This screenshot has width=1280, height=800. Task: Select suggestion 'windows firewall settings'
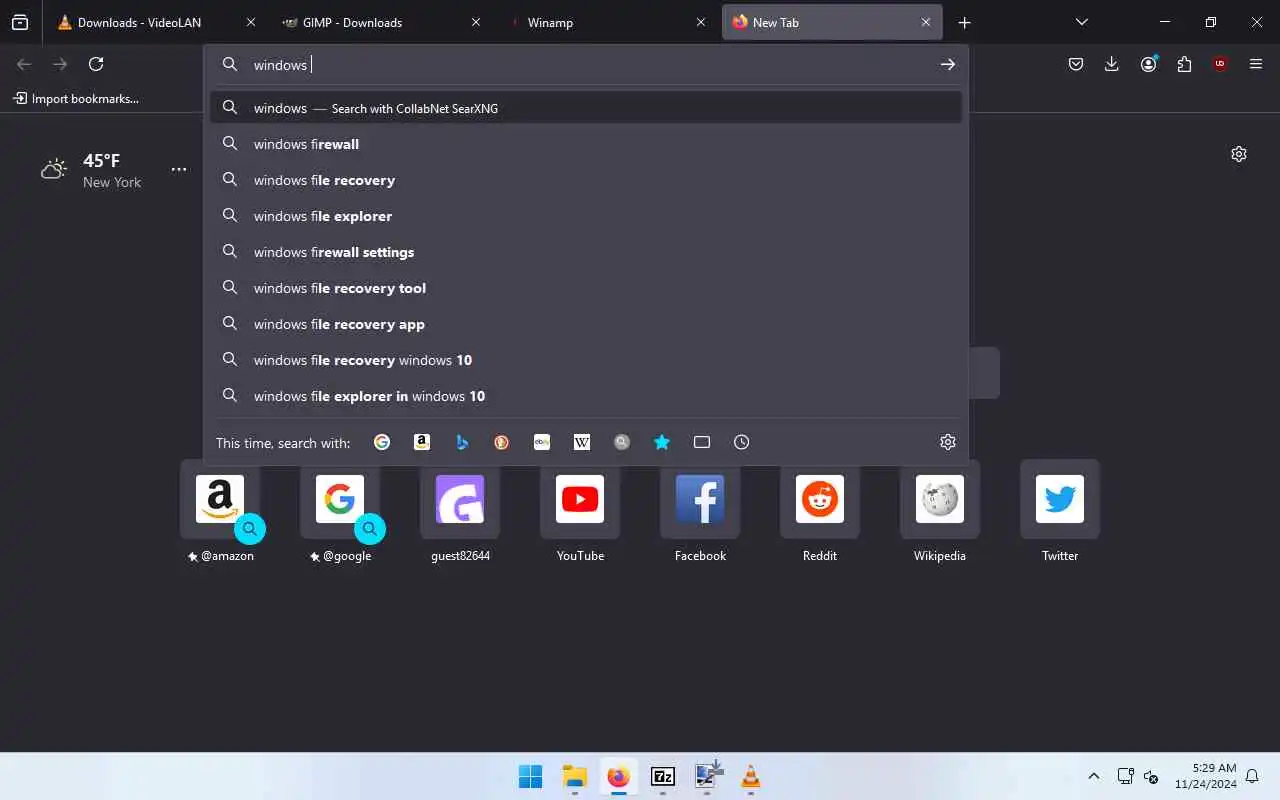(586, 252)
